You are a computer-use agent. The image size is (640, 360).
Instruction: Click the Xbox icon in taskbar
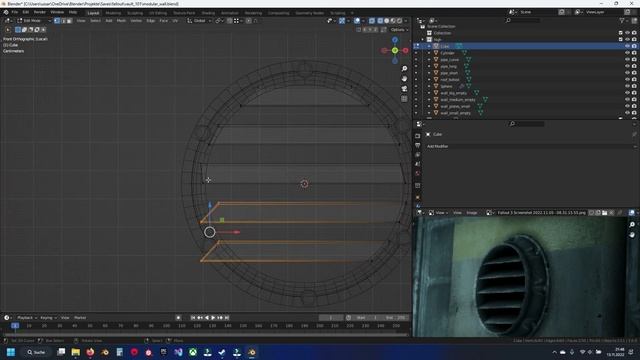pyautogui.click(x=193, y=352)
